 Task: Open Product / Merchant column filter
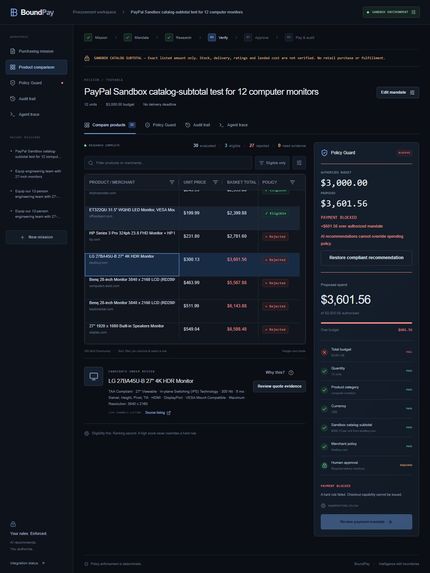[x=172, y=182]
